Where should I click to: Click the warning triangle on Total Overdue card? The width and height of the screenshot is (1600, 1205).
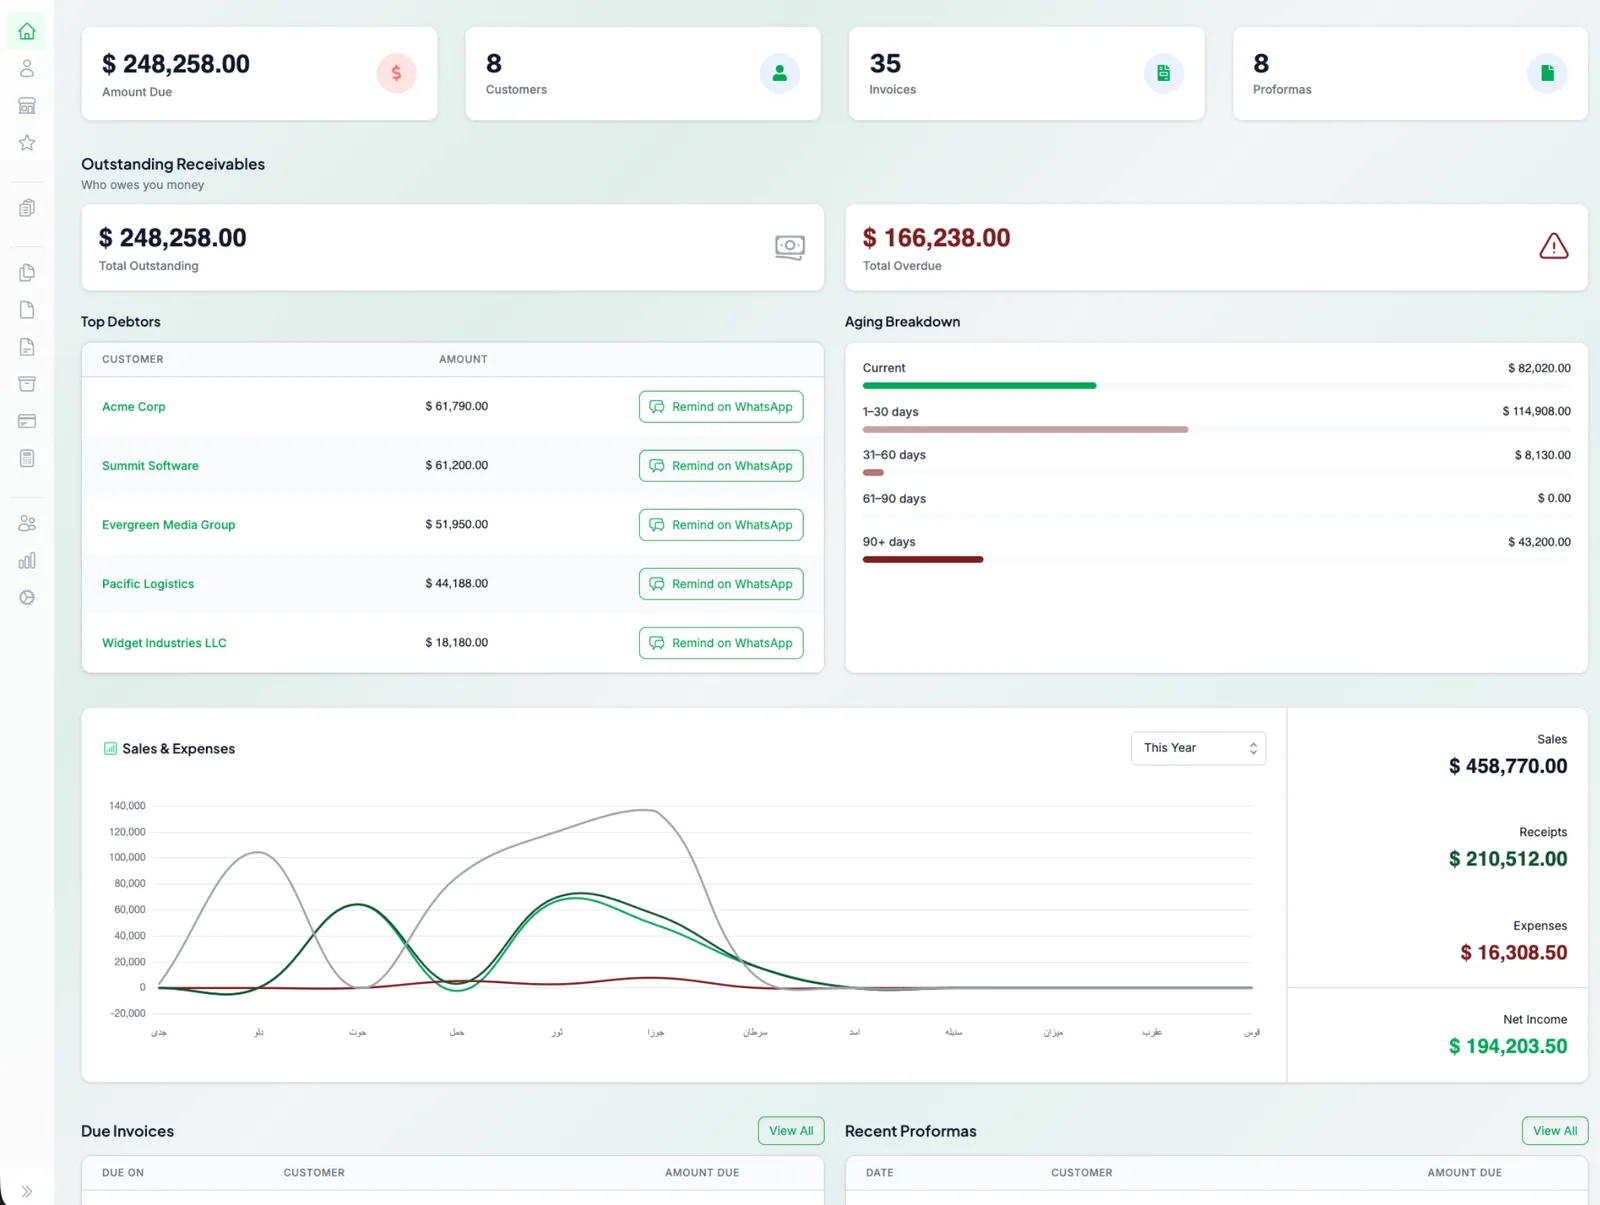1553,246
